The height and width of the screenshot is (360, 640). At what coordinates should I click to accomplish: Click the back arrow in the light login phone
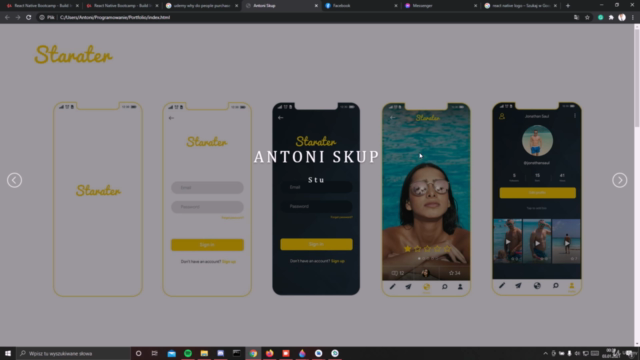pos(171,118)
